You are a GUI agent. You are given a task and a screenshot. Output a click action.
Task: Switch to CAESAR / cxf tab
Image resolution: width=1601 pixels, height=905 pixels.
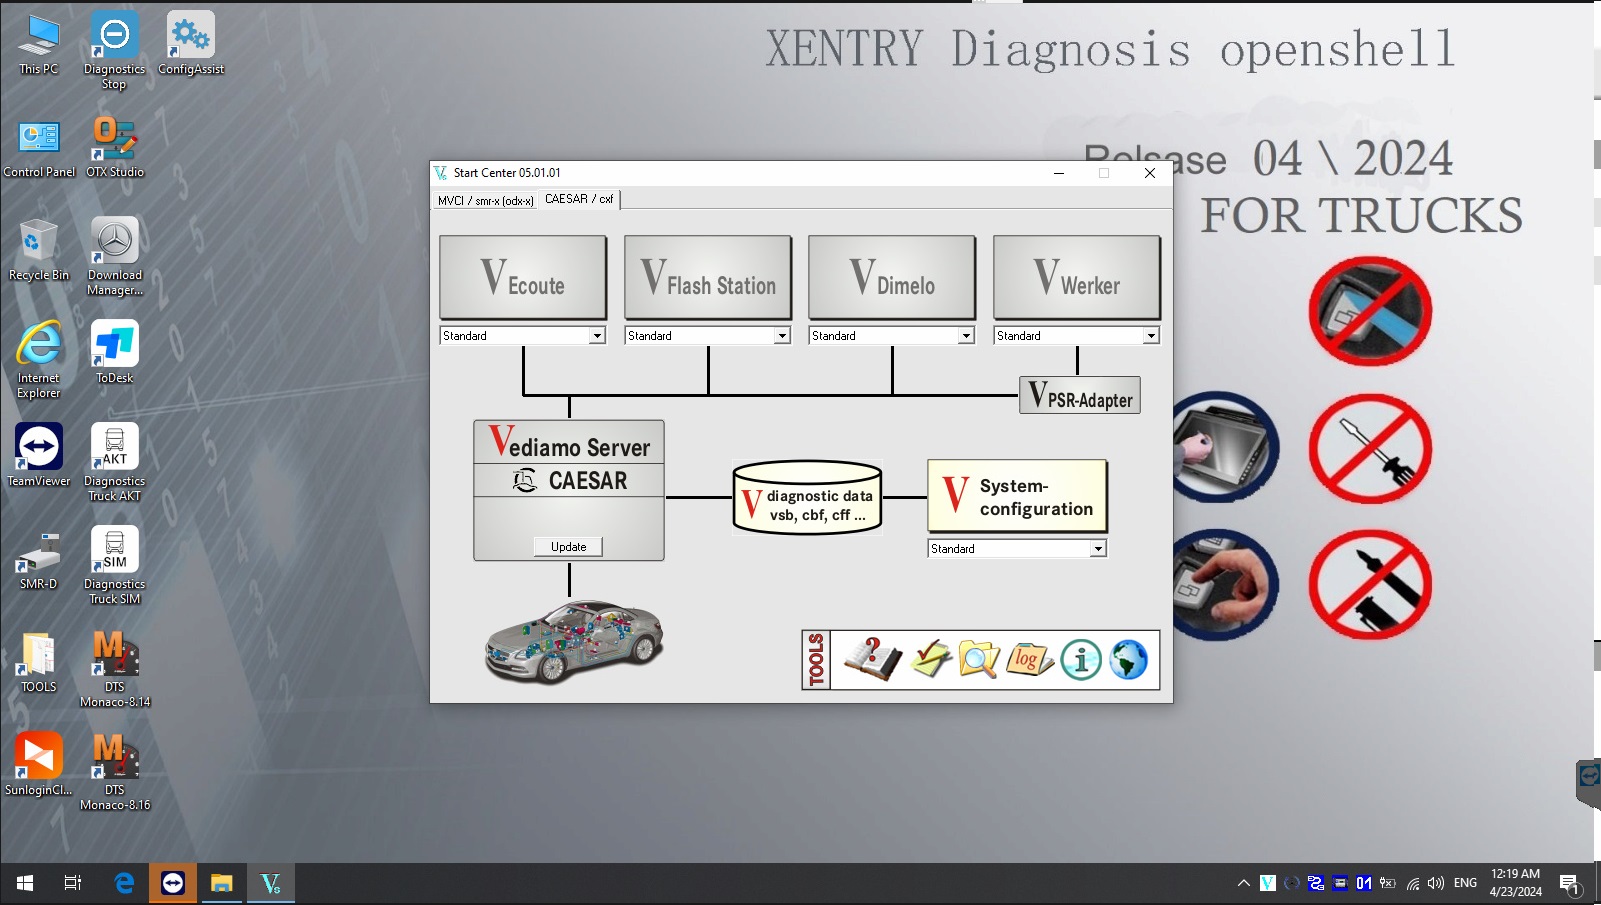(x=579, y=199)
